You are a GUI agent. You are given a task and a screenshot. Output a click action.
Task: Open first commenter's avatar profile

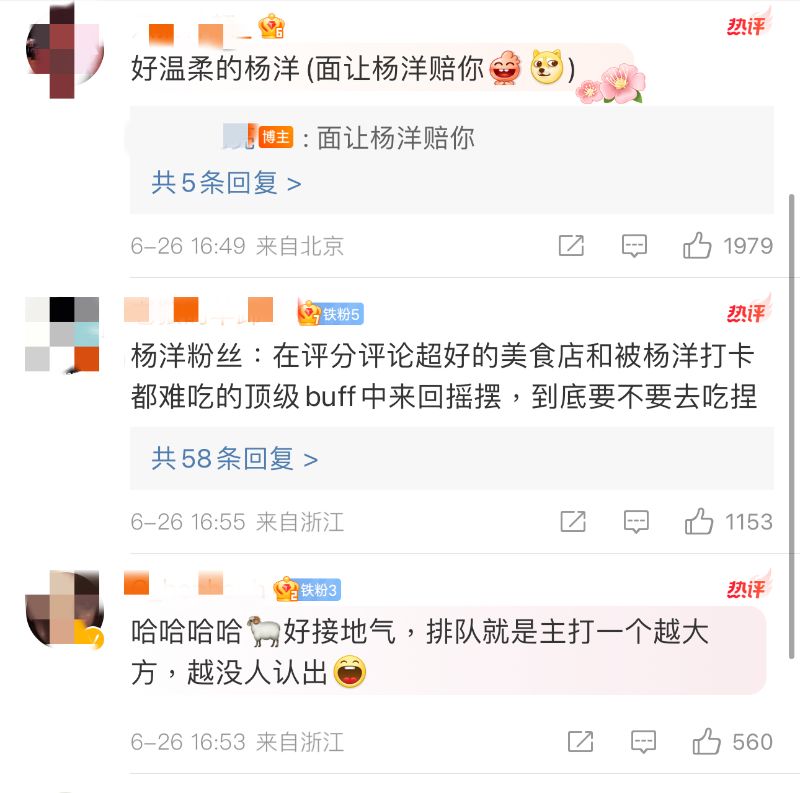(65, 49)
